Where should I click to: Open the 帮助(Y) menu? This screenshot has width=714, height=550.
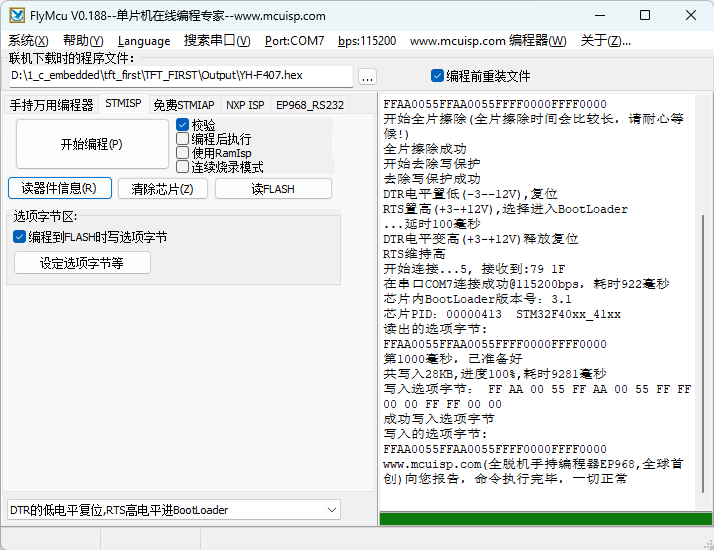[83, 41]
